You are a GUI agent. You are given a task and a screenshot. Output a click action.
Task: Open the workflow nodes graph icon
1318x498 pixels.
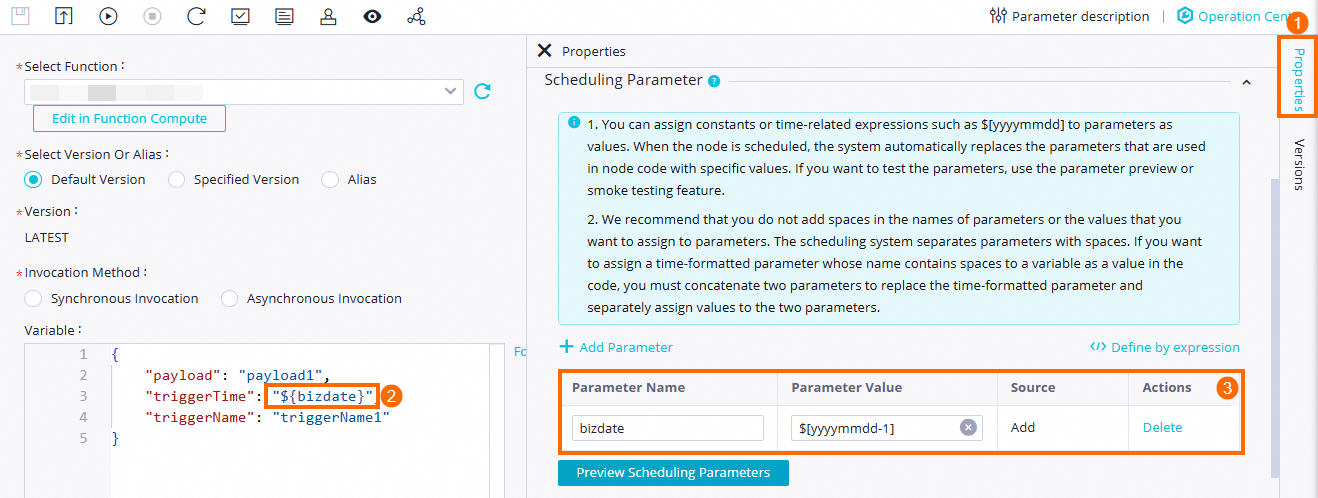[x=416, y=16]
